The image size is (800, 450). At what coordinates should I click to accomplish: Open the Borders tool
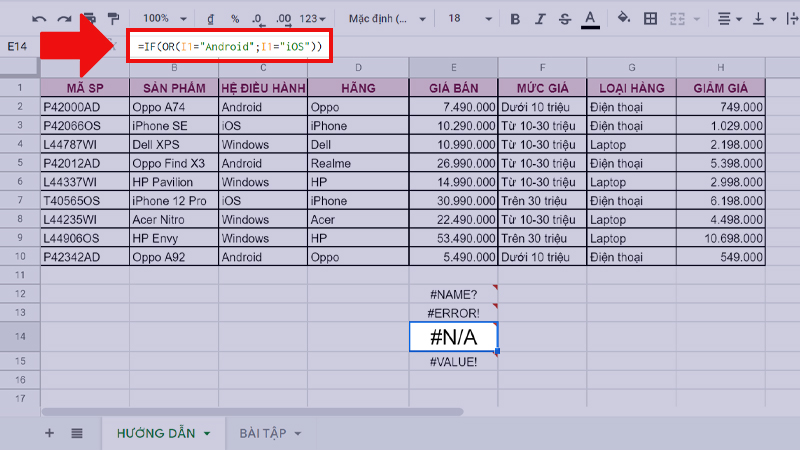point(650,18)
